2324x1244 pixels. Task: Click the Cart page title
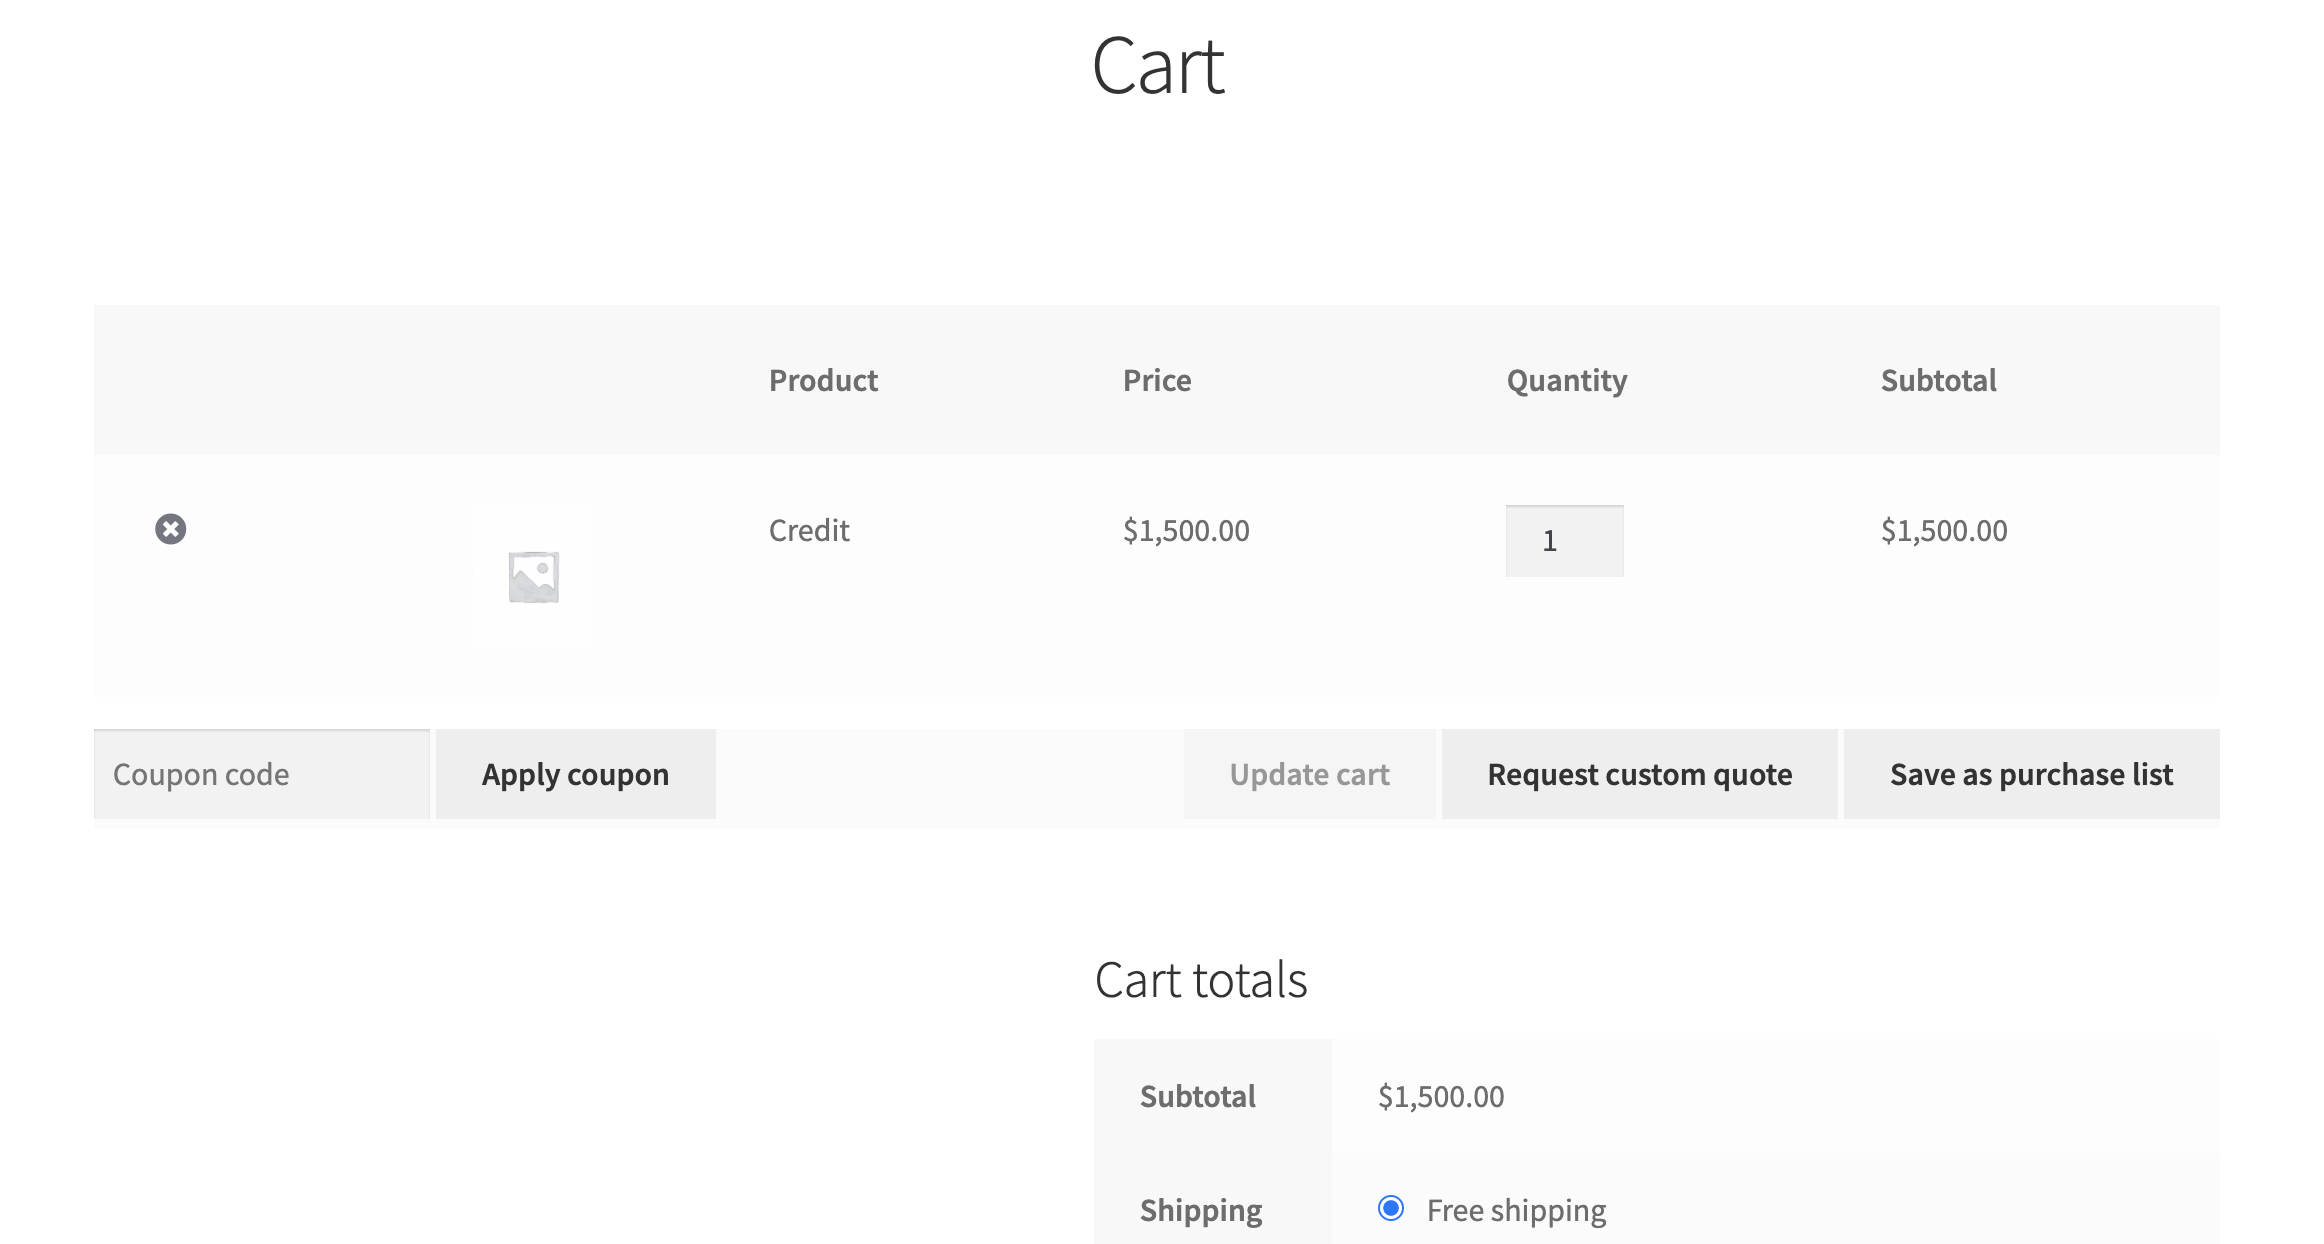pyautogui.click(x=1158, y=66)
